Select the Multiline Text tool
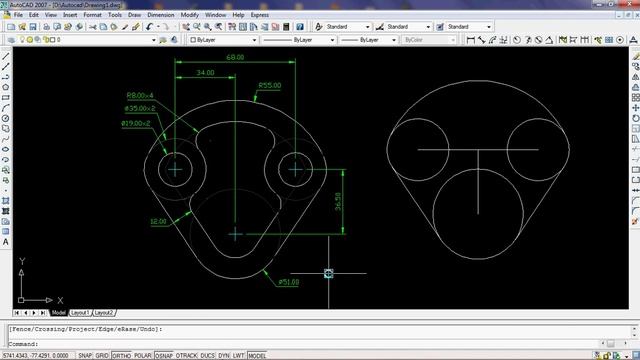 6,242
